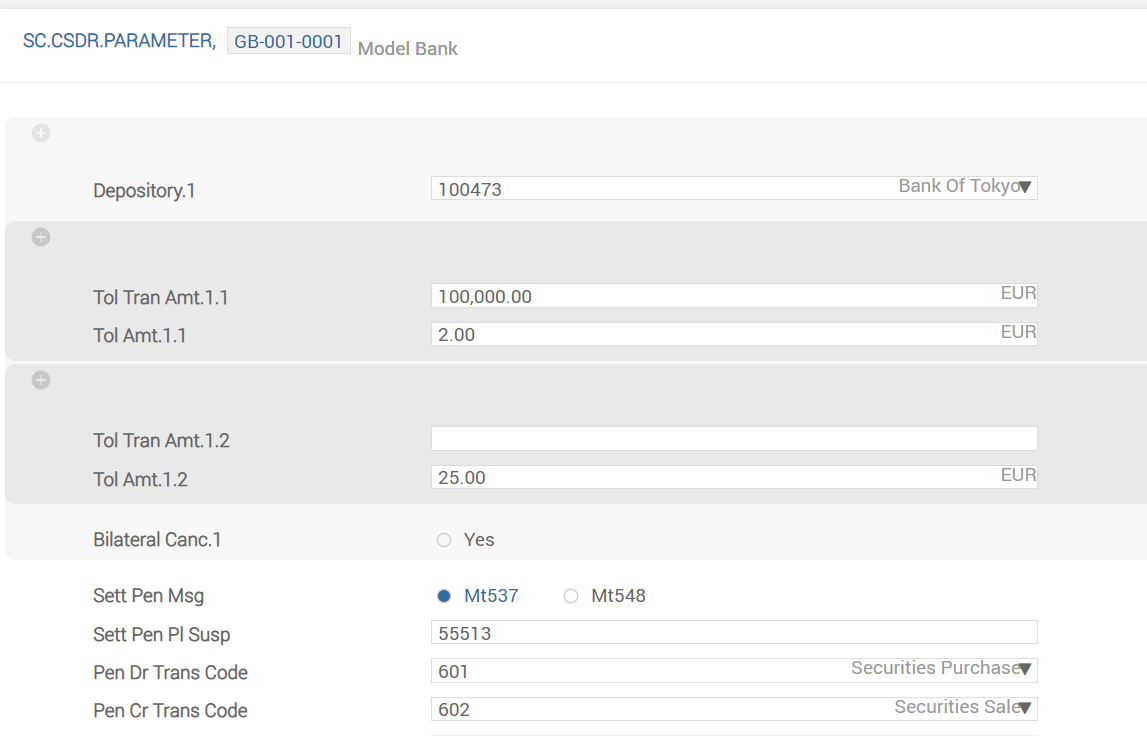This screenshot has height=736, width=1147.
Task: Expand the Pen Cr Trans Code dropdown arrow
Action: click(1024, 709)
